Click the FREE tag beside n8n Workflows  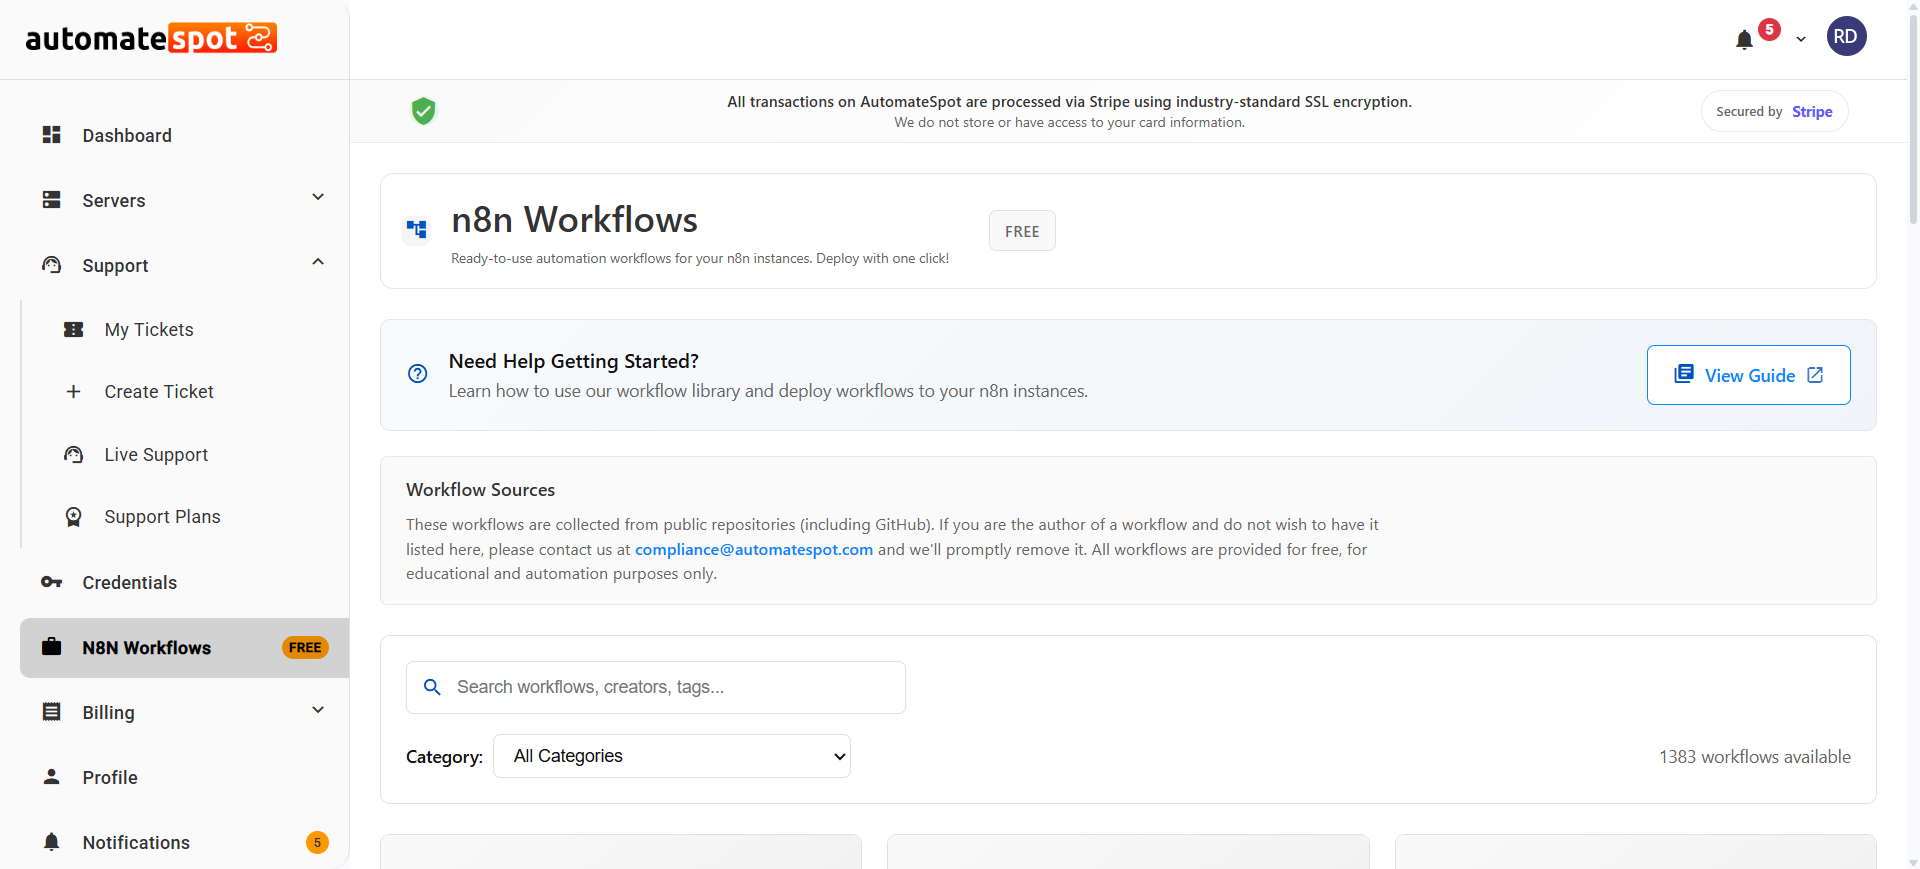coord(1022,231)
